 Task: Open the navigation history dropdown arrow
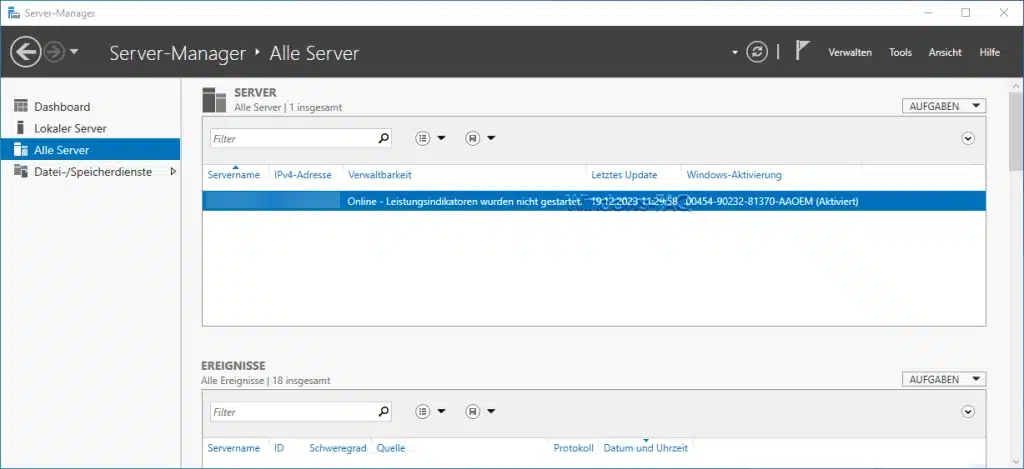click(x=74, y=52)
